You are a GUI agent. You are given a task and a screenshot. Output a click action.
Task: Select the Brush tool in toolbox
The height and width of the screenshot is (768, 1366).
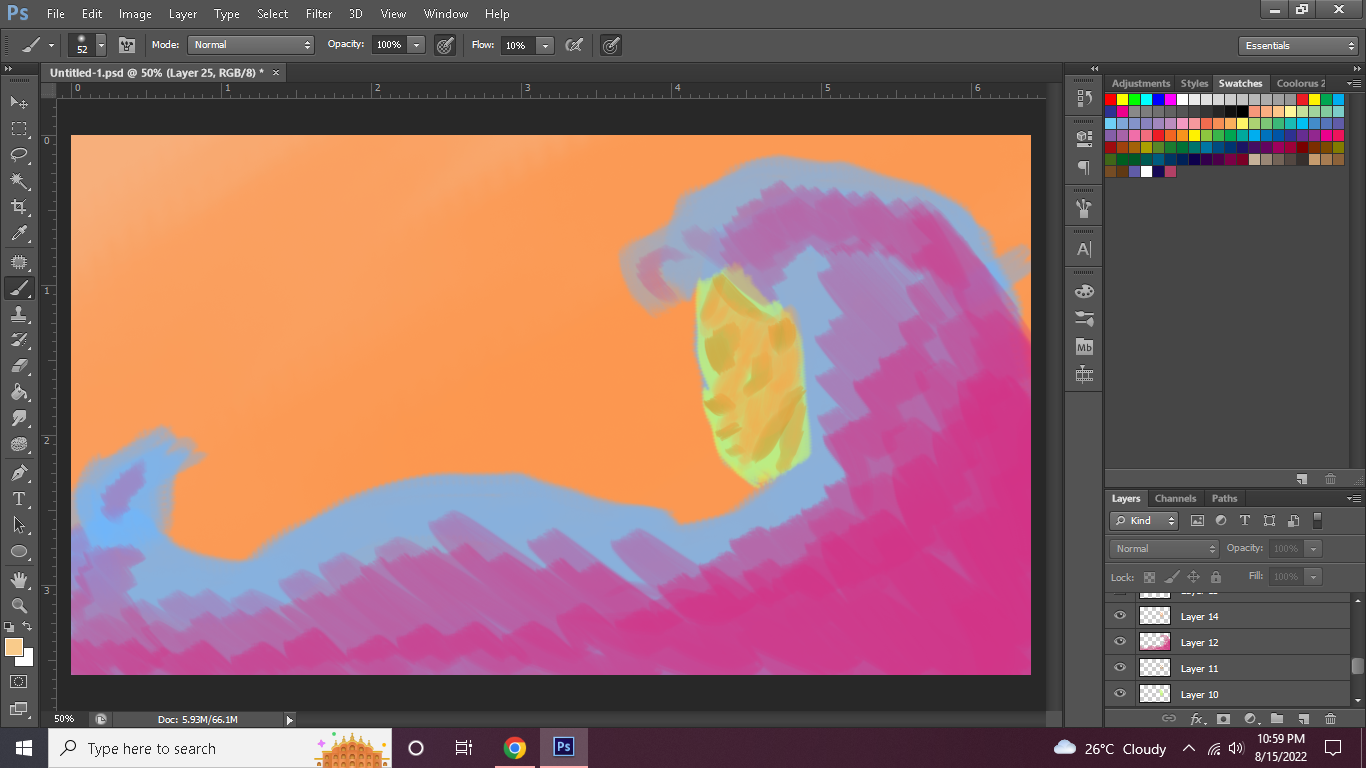tap(19, 288)
